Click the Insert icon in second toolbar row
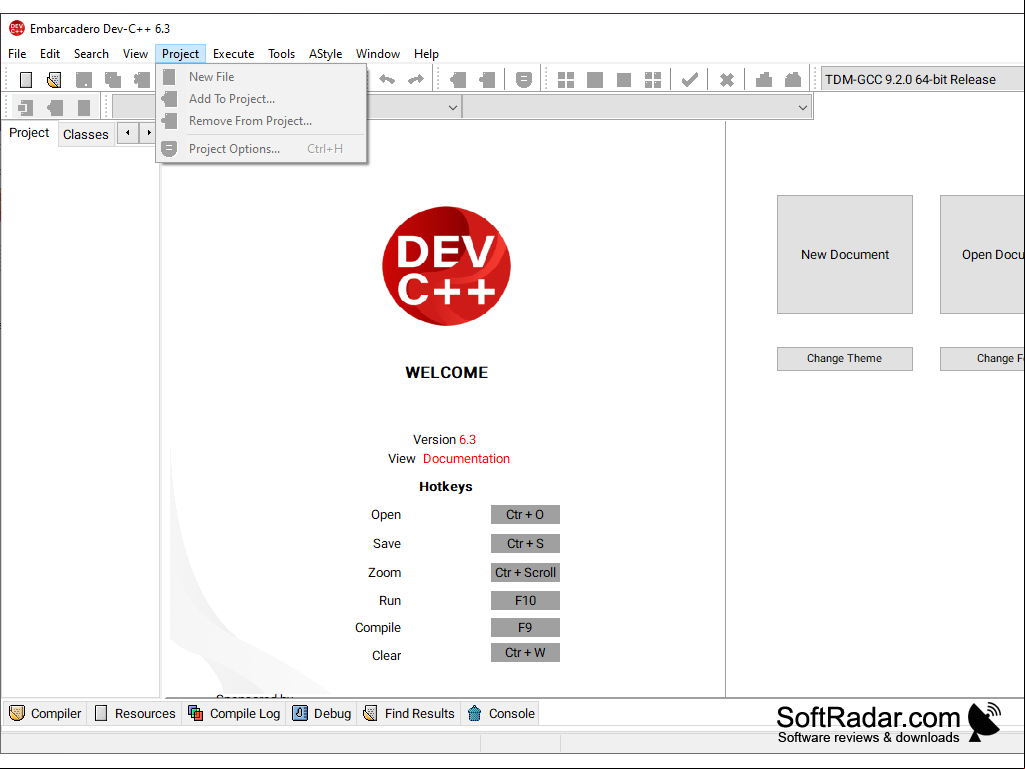 click(x=25, y=107)
